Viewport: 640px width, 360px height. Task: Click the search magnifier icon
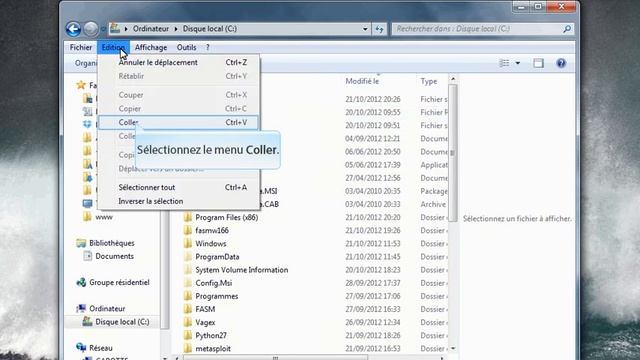pyautogui.click(x=567, y=29)
